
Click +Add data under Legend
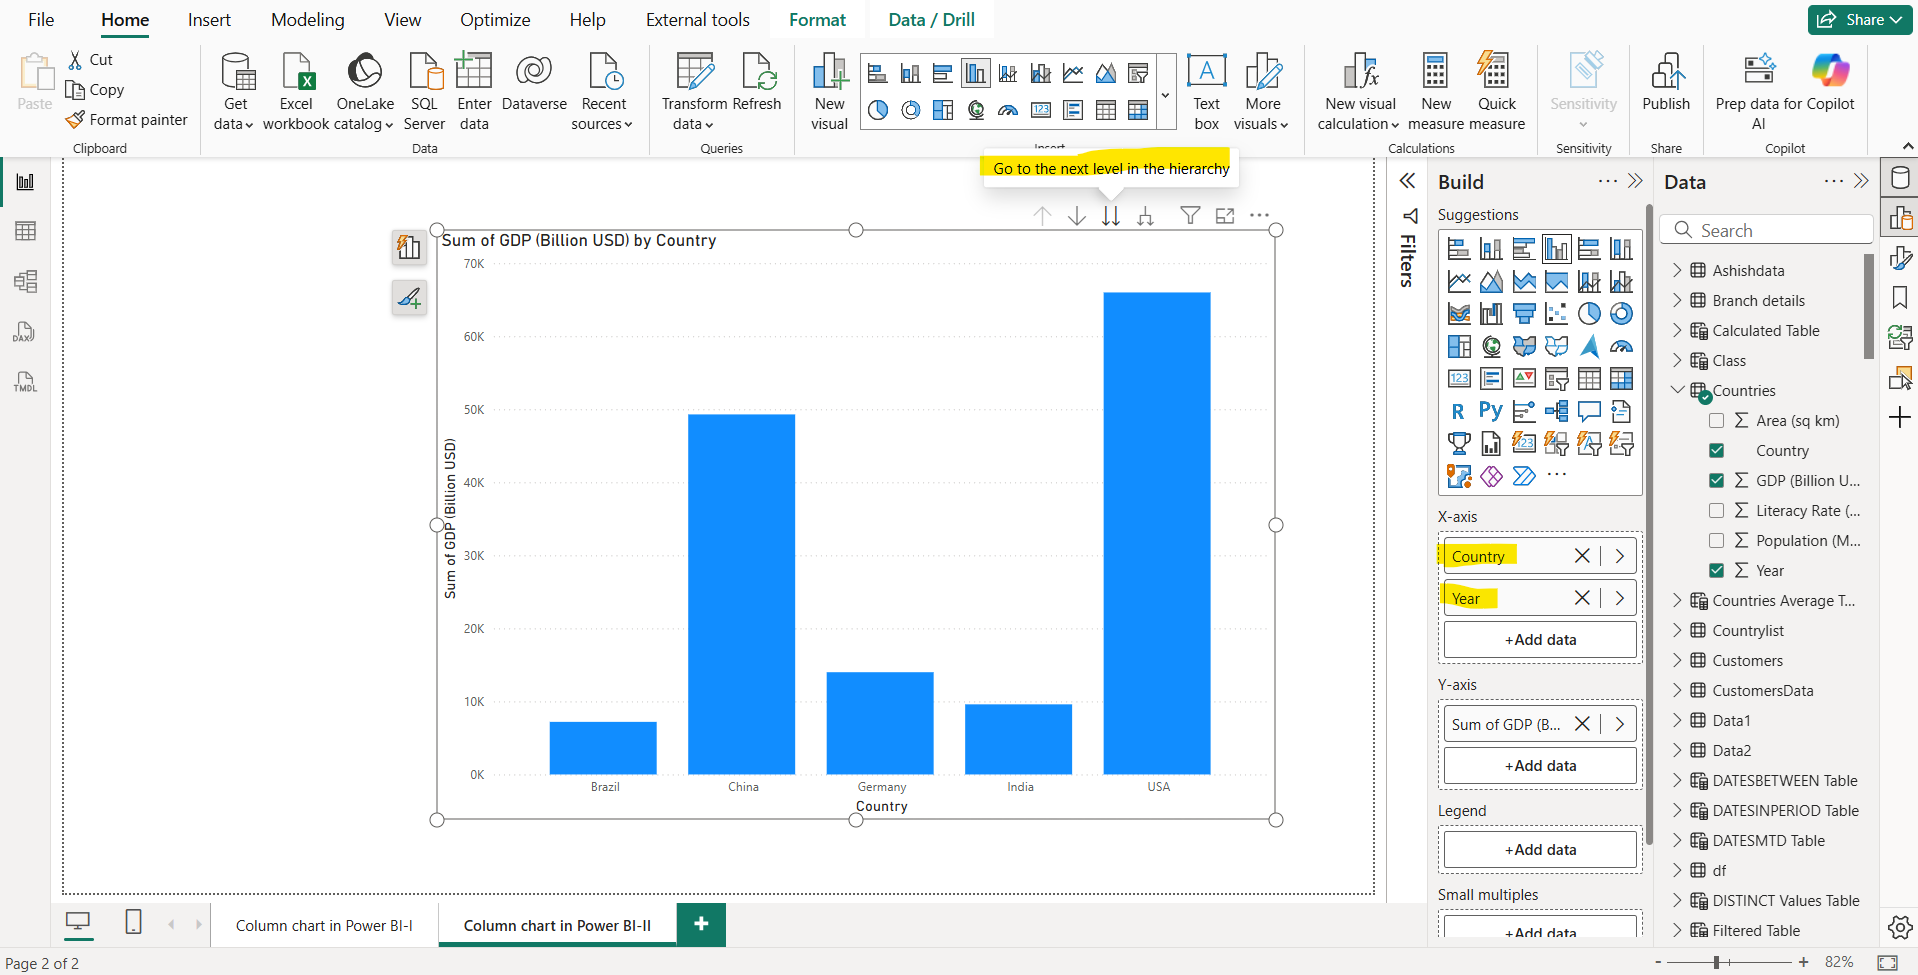pyautogui.click(x=1539, y=848)
